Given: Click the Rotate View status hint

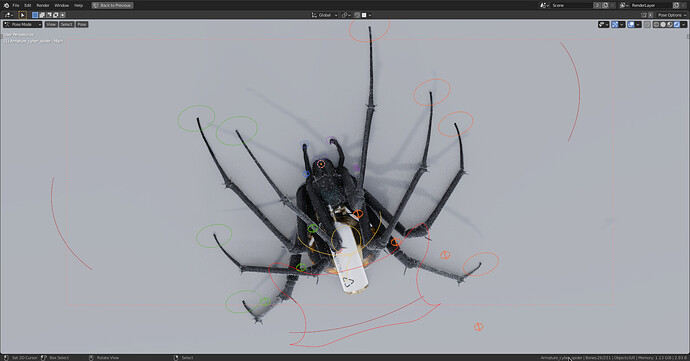Looking at the screenshot, I should [x=108, y=357].
